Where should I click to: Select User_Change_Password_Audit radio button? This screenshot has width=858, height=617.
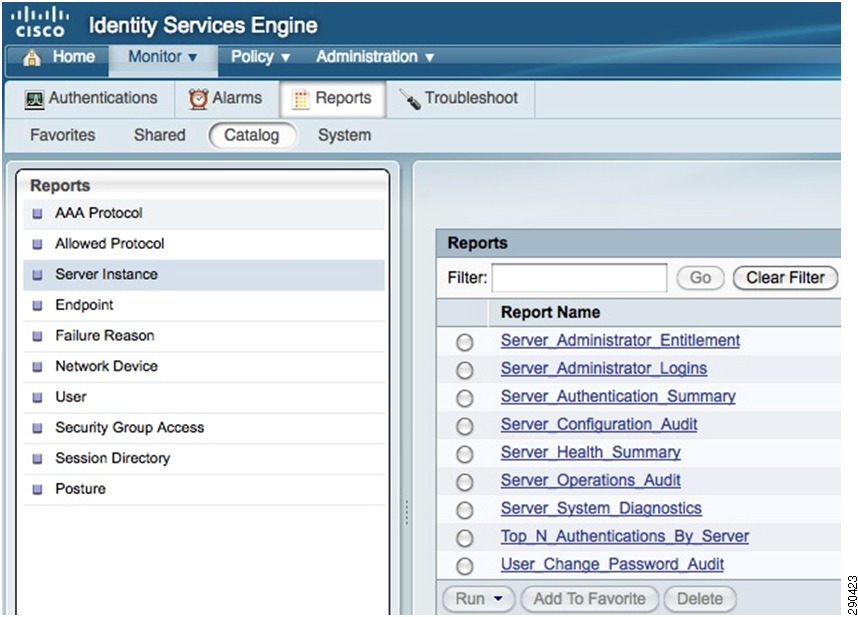[x=465, y=566]
